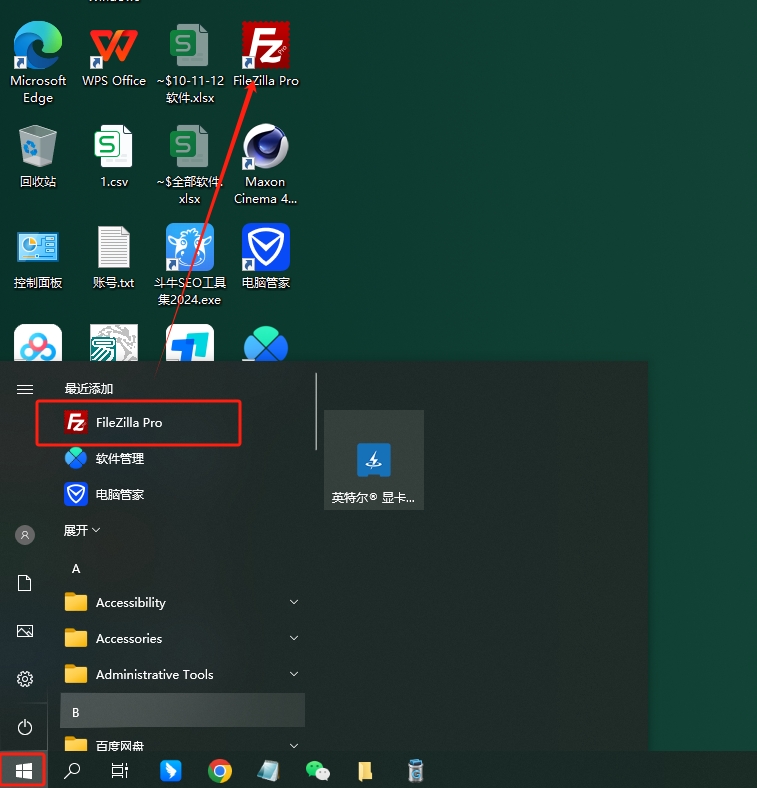757x788 pixels.
Task: Click the Power button in Start
Action: (x=25, y=727)
